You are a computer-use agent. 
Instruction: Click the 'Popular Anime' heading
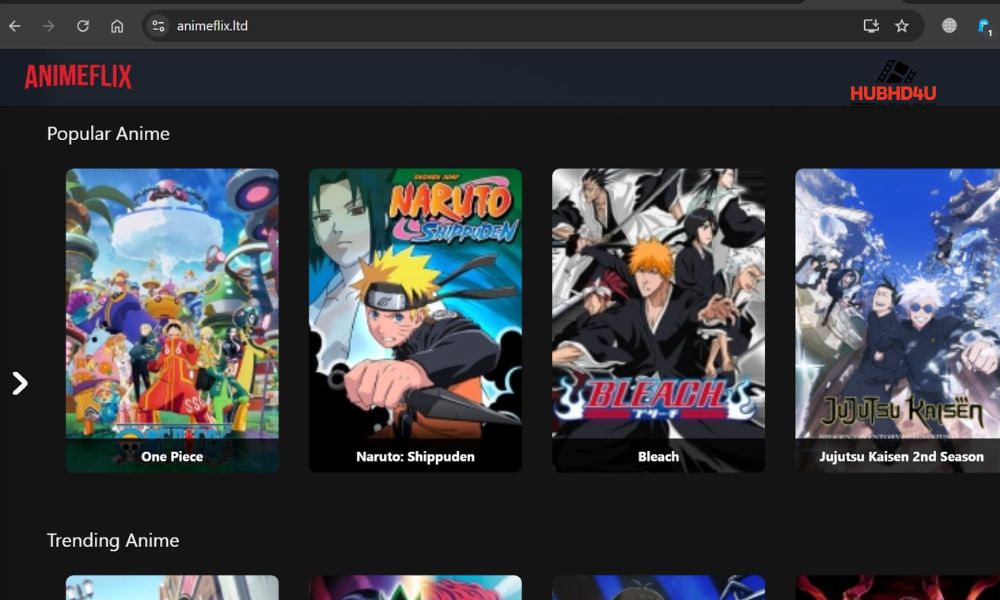point(108,134)
